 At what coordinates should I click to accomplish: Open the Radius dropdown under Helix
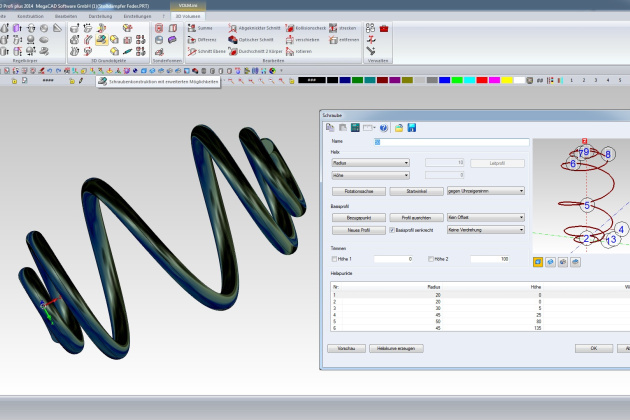click(370, 161)
